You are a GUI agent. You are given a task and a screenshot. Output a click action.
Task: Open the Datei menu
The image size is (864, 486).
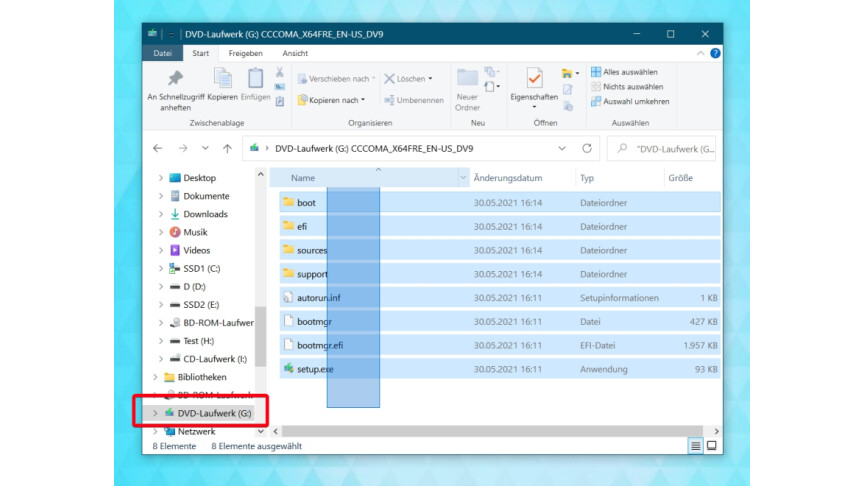point(163,53)
